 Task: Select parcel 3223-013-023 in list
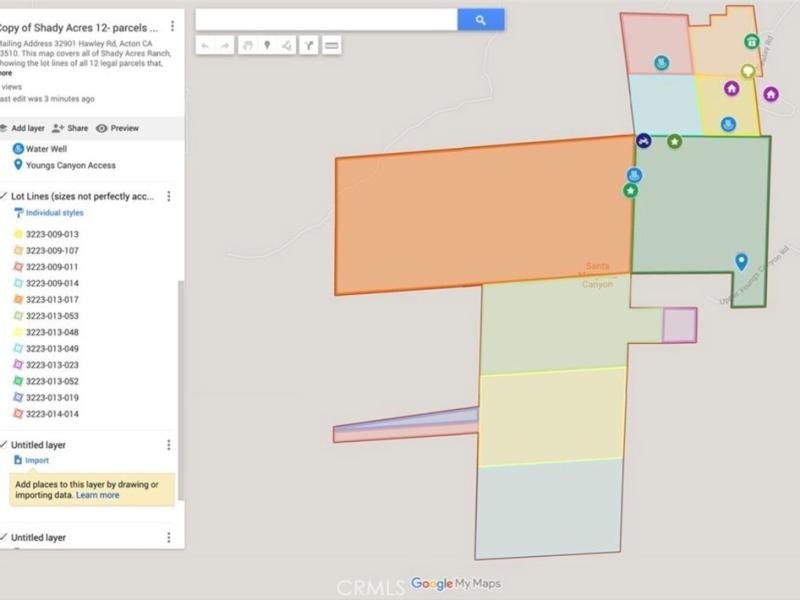[x=46, y=365]
